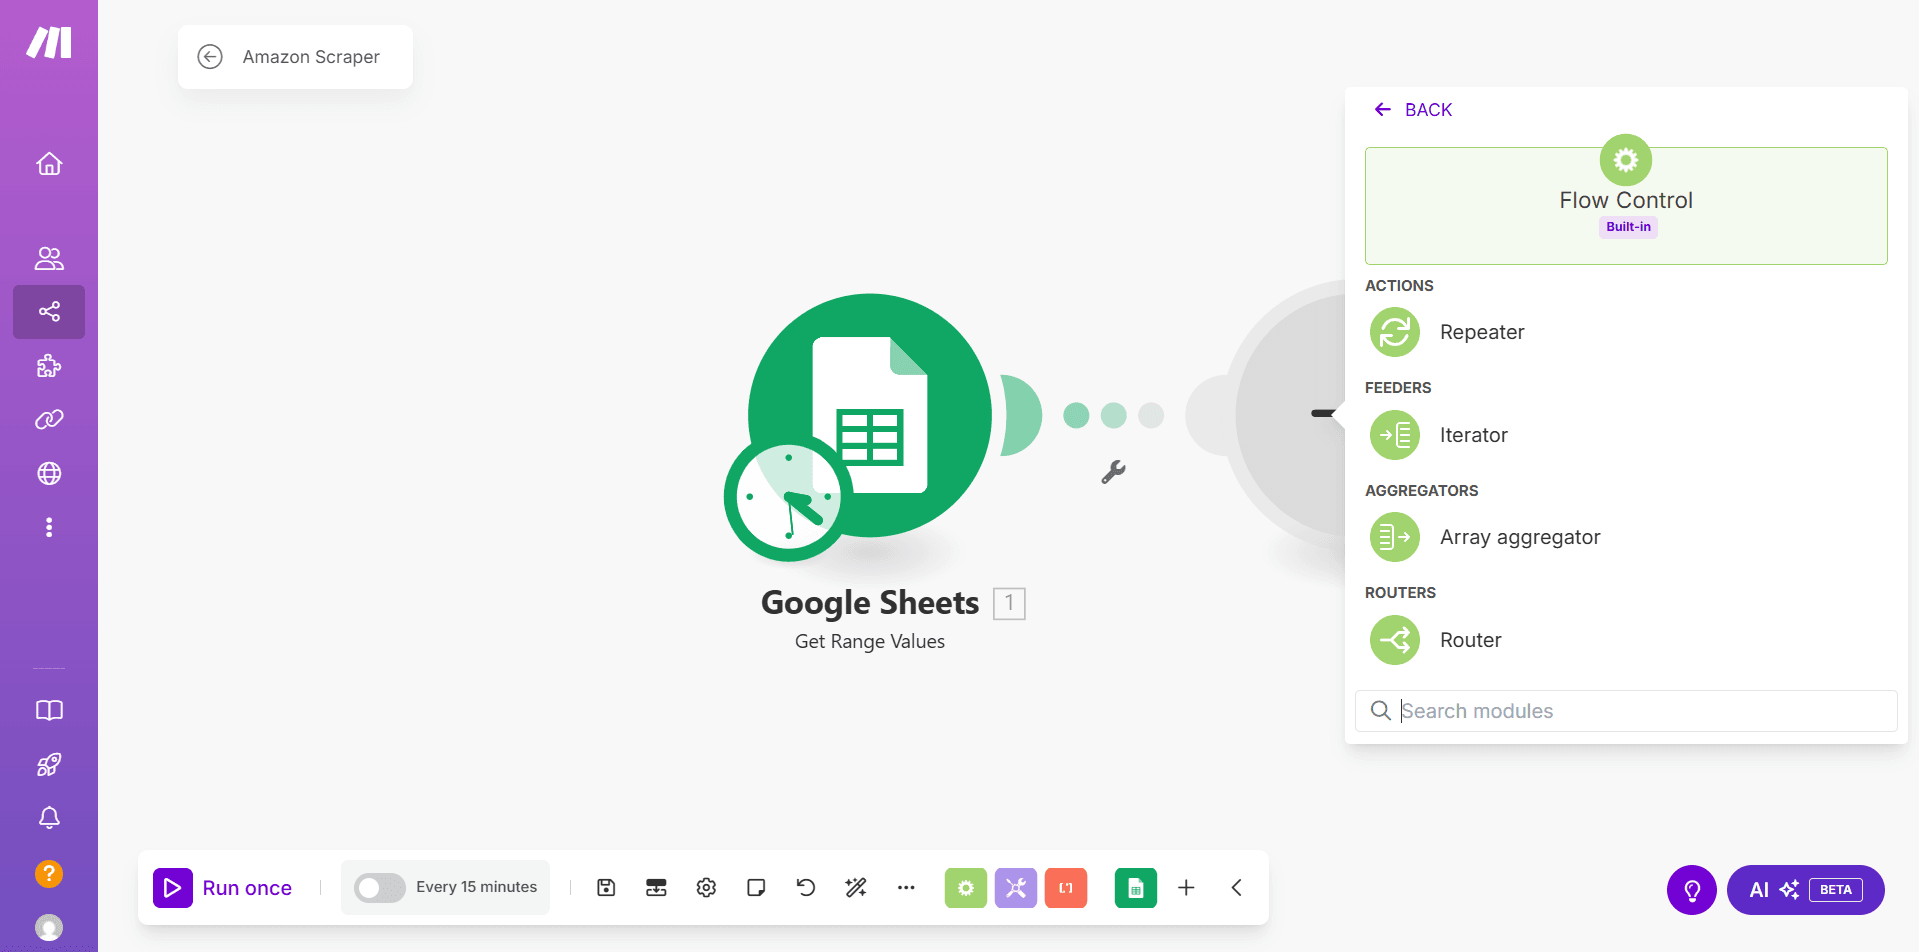1919x952 pixels.
Task: Toggle the scenario scheduling switch
Action: coord(379,888)
